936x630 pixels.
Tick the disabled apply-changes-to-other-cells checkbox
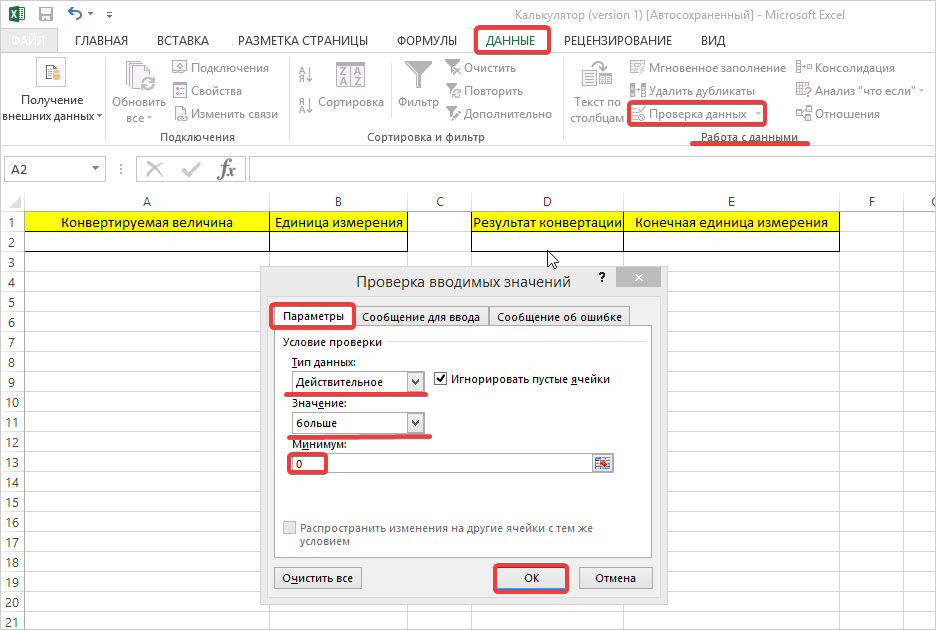[x=290, y=527]
